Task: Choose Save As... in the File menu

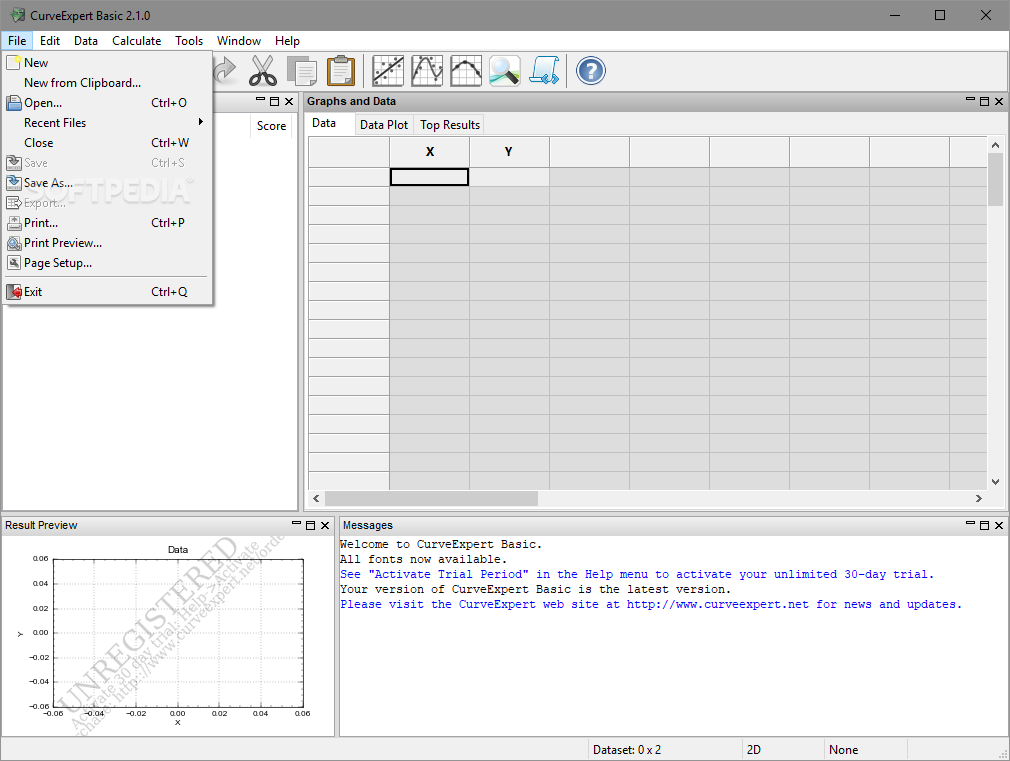Action: 107,182
